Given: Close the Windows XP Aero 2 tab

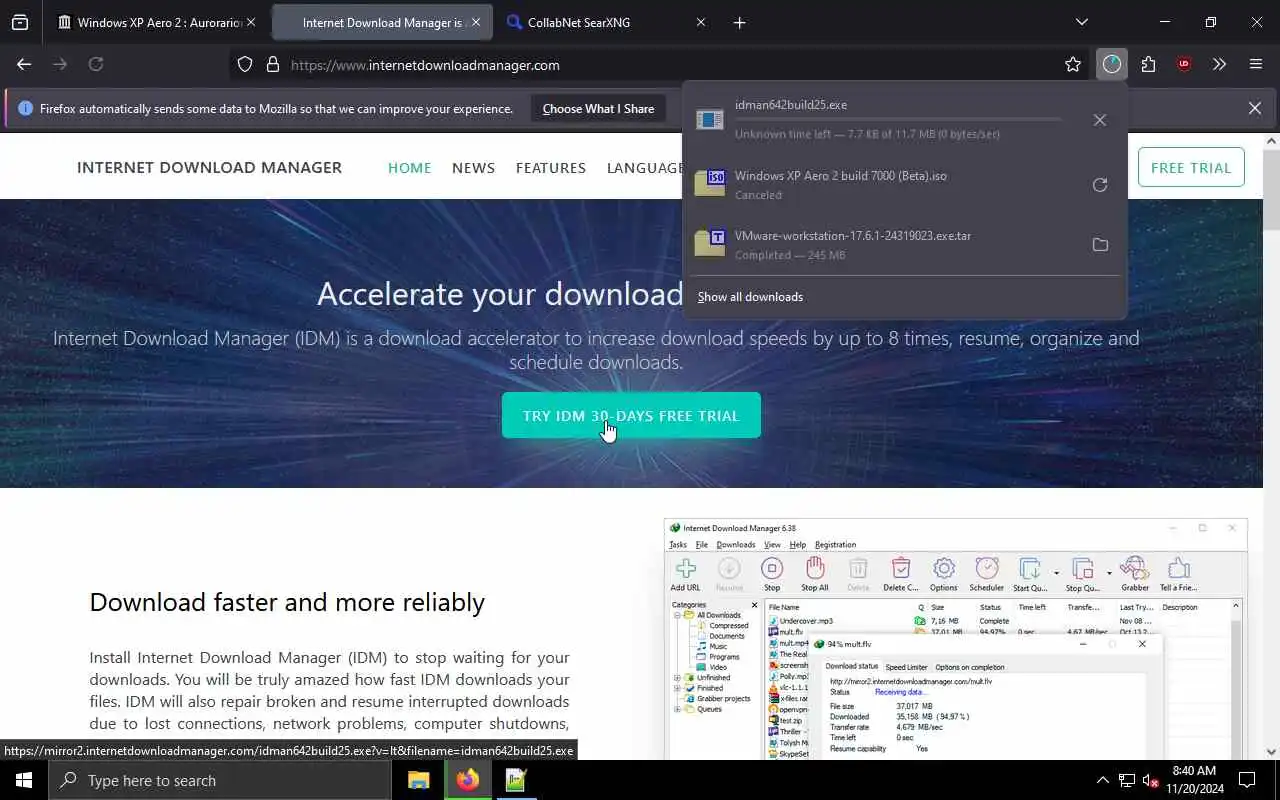Looking at the screenshot, I should click(x=251, y=22).
